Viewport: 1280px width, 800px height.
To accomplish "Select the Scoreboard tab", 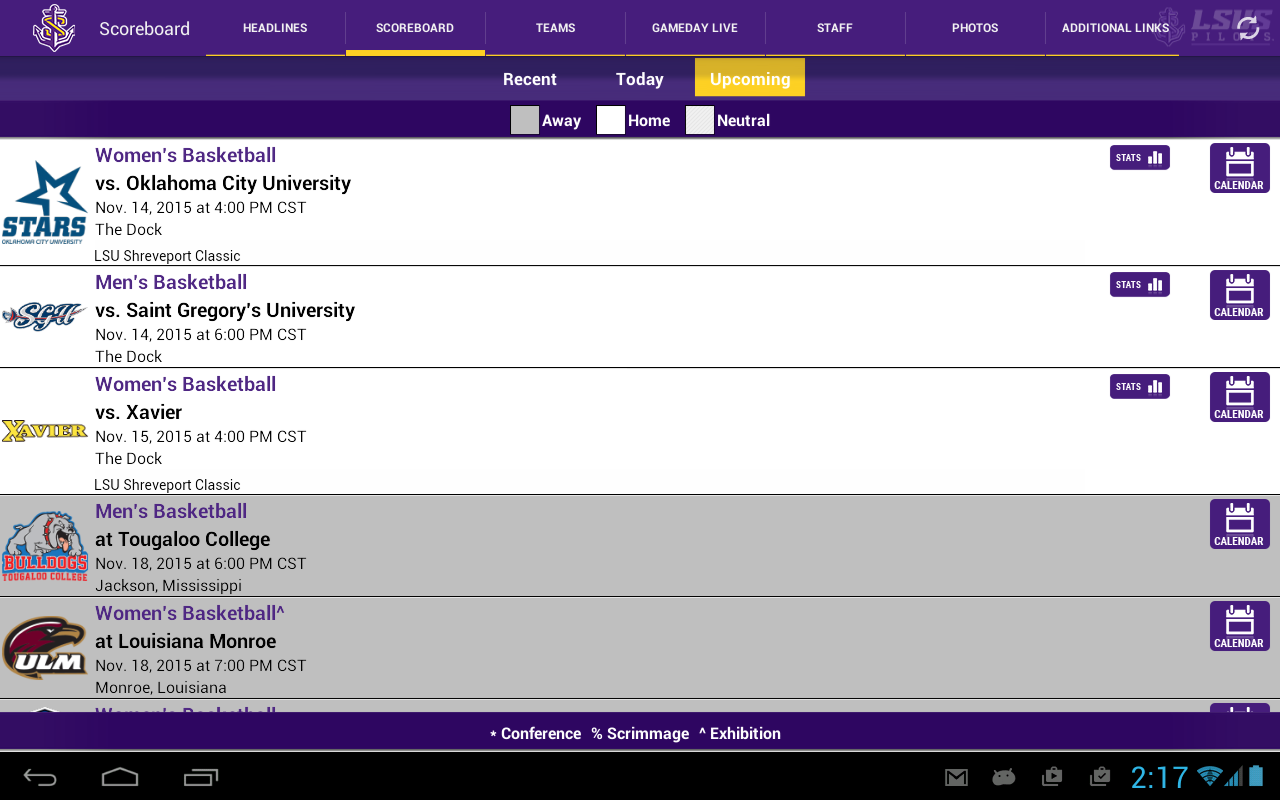I will [x=415, y=28].
